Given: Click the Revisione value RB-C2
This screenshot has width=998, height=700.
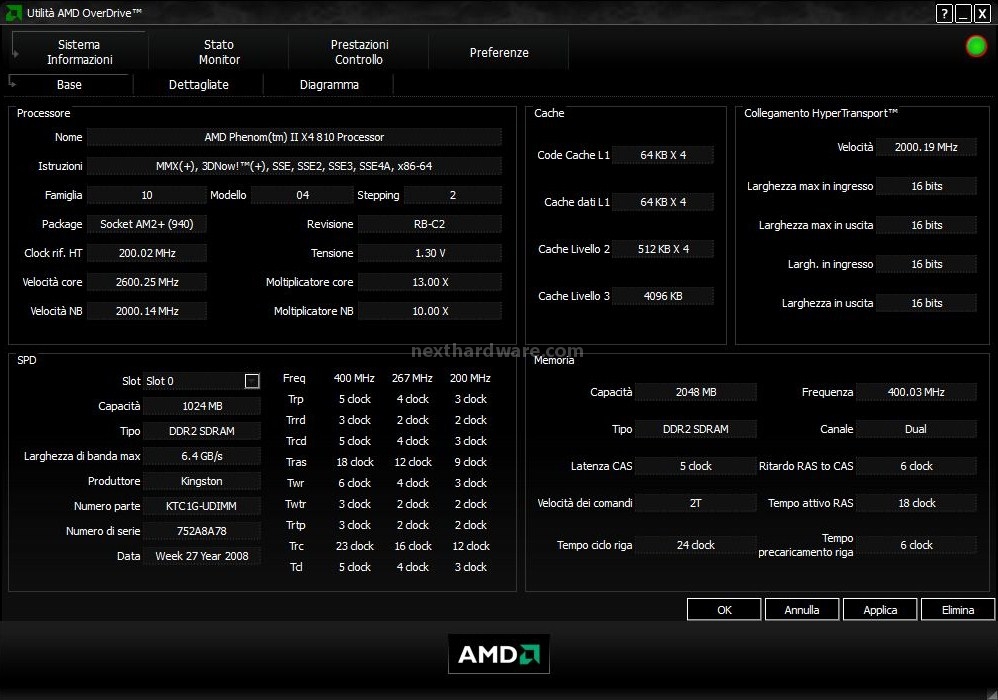Looking at the screenshot, I should (430, 224).
